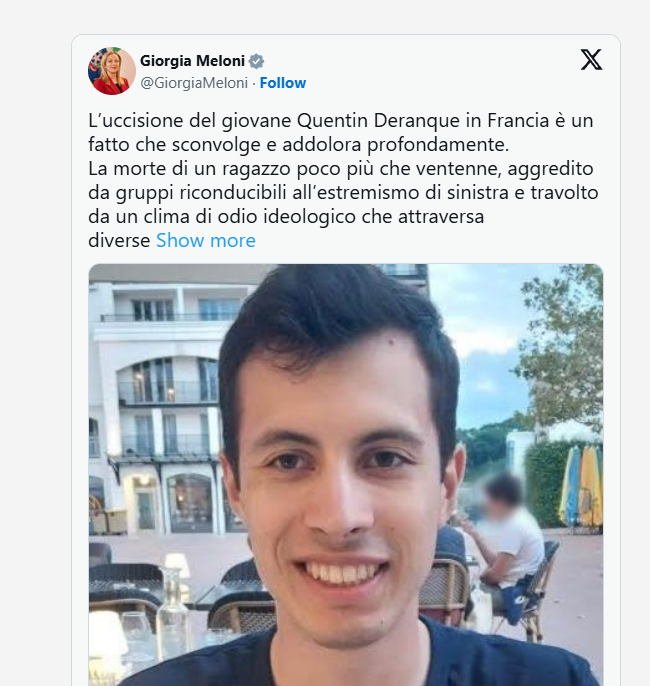Open the embedded photo of the smiling man
Screen dimensions: 650x686
346,475
